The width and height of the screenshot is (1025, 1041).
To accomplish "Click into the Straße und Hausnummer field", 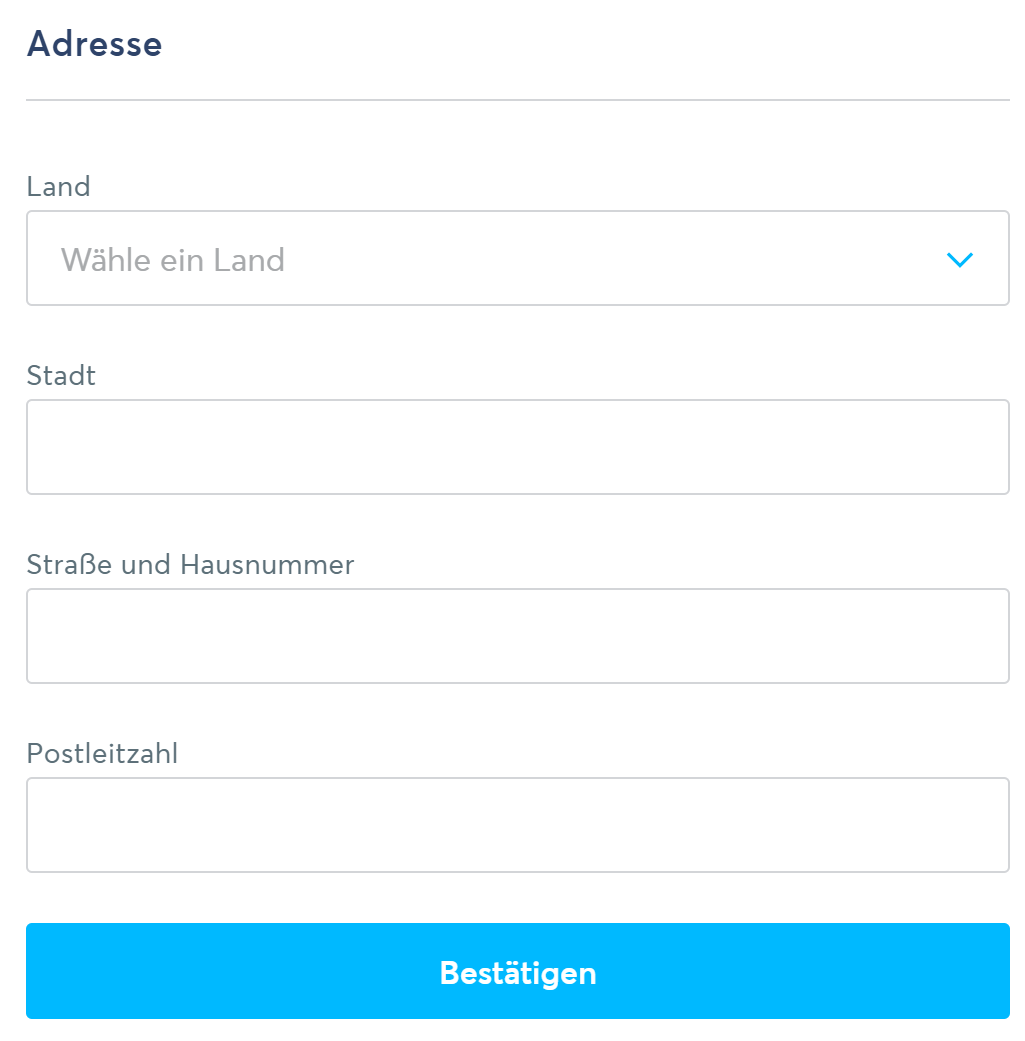I will click(x=517, y=636).
